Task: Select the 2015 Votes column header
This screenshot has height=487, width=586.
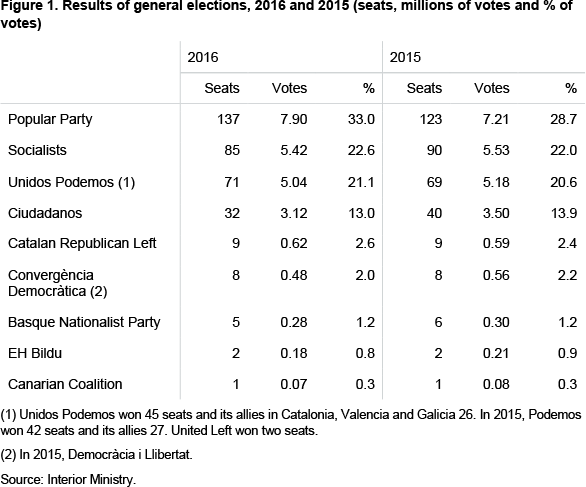Action: click(491, 88)
